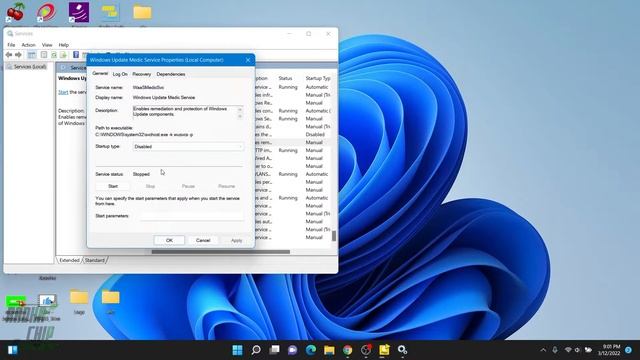Click the path to executable text
The width and height of the screenshot is (640, 360).
pos(144,134)
